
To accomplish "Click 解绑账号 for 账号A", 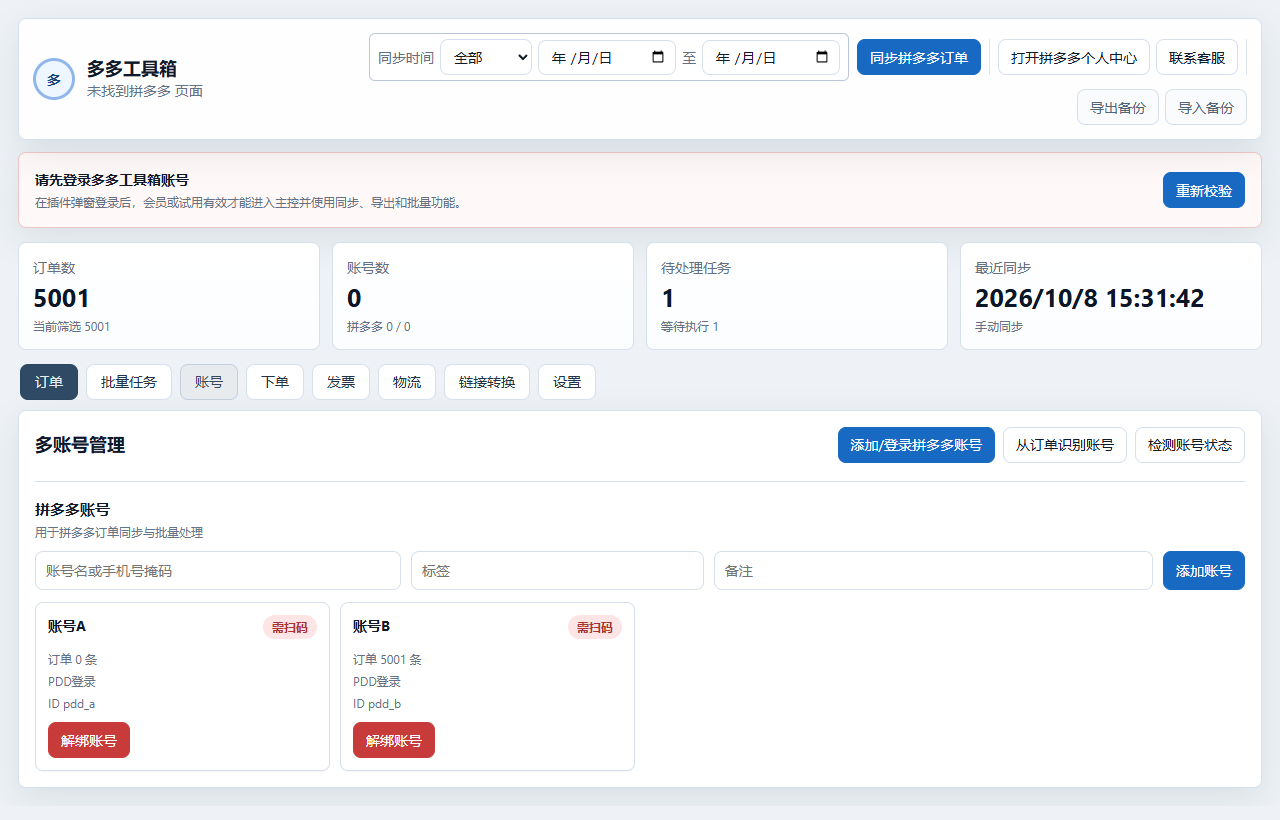I will coord(89,740).
